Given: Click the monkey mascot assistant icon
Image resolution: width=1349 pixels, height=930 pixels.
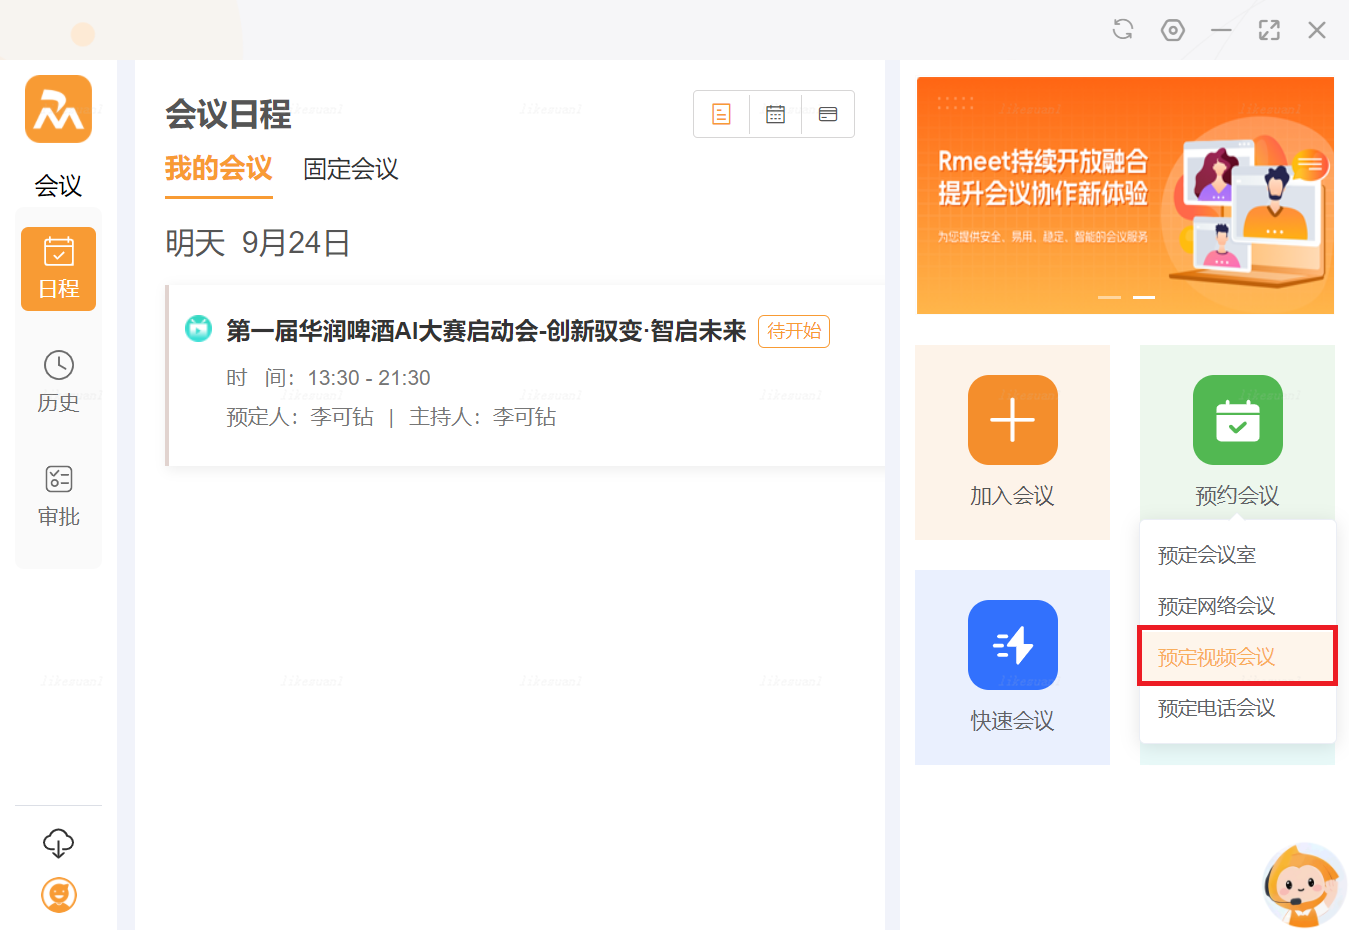Looking at the screenshot, I should click(1302, 884).
